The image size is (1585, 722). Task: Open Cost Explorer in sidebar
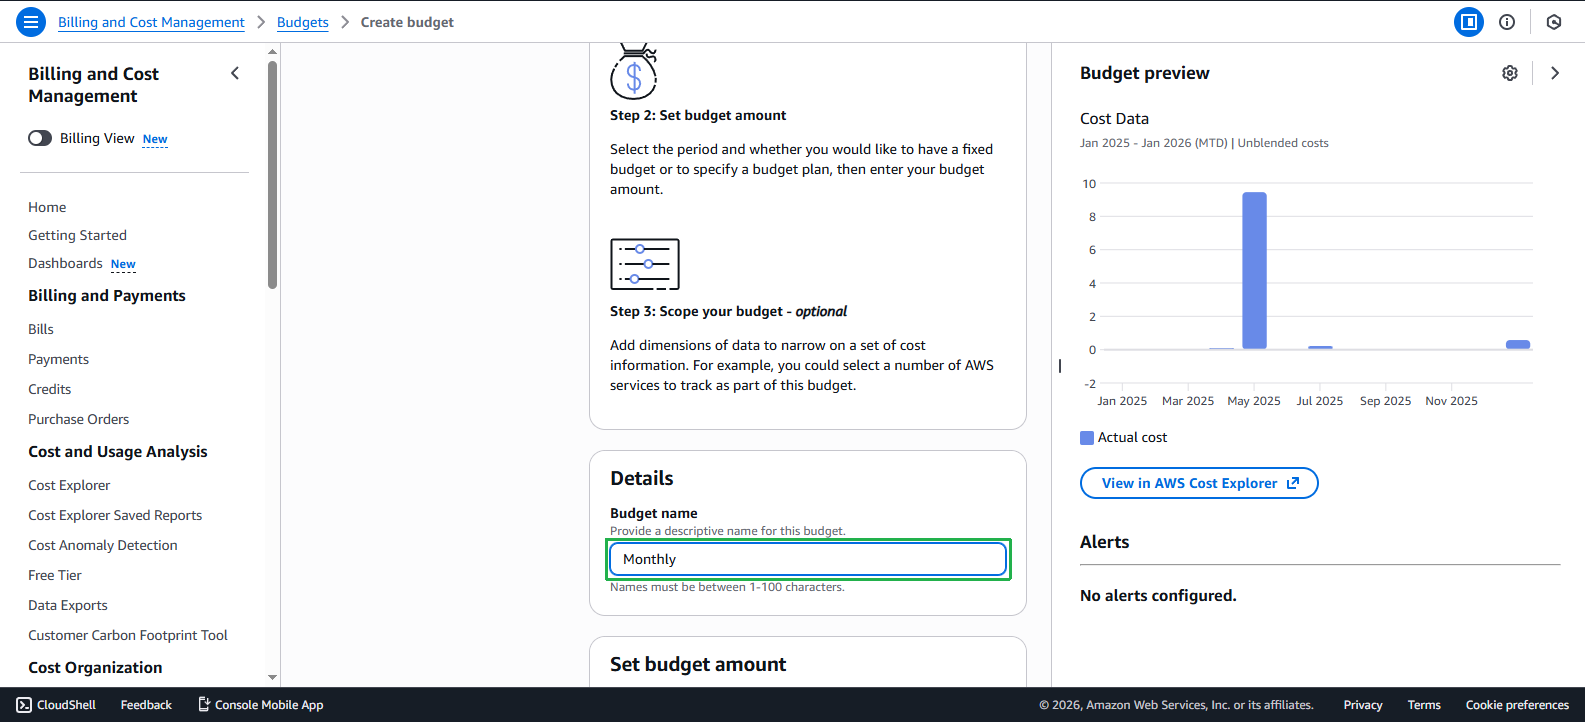pyautogui.click(x=69, y=485)
